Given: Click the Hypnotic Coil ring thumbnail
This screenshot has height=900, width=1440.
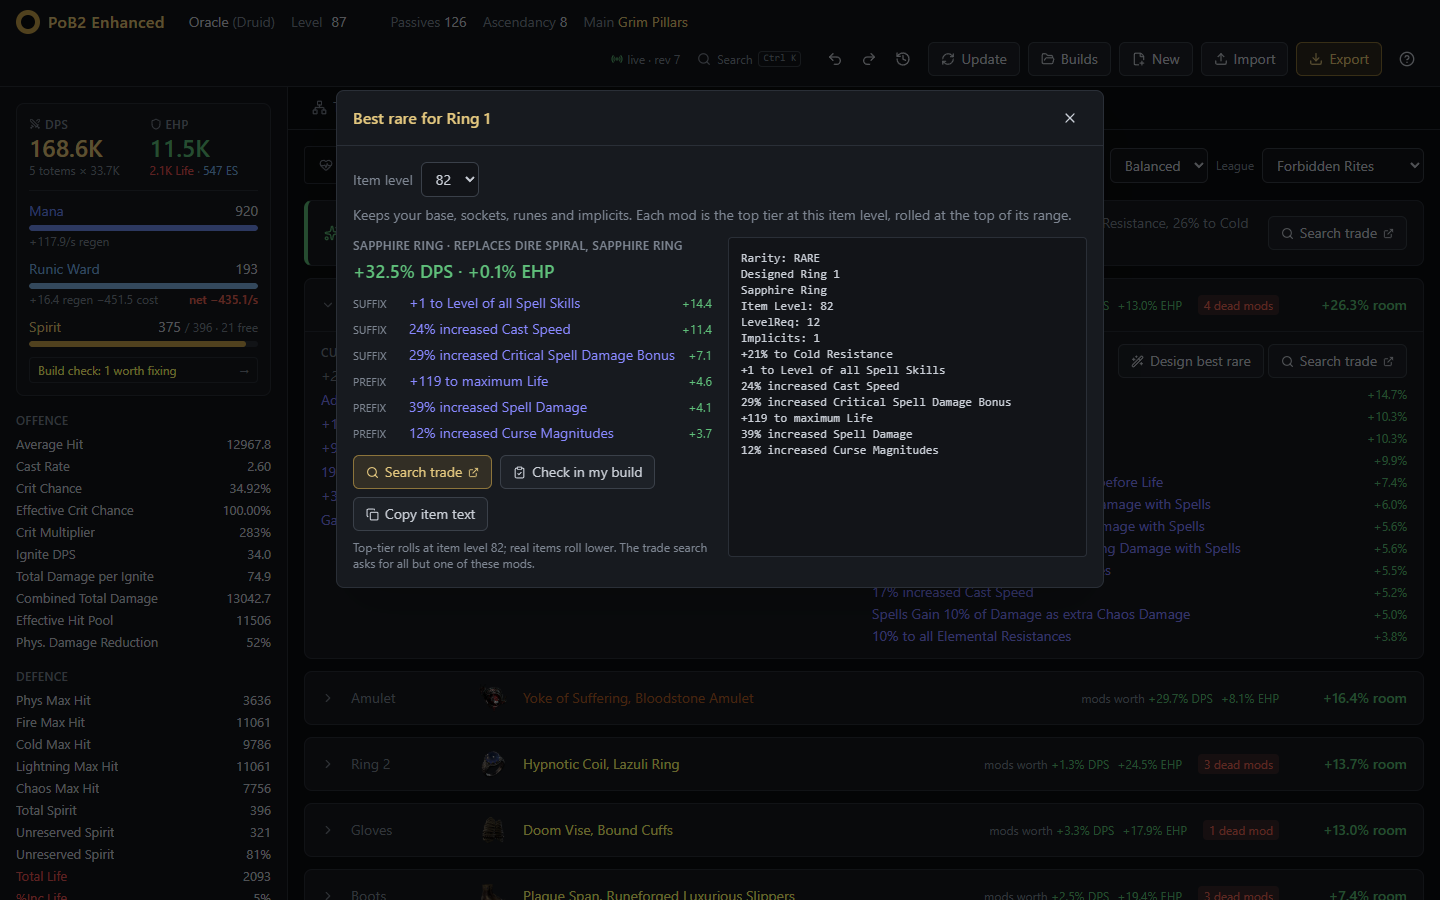Looking at the screenshot, I should tap(493, 764).
